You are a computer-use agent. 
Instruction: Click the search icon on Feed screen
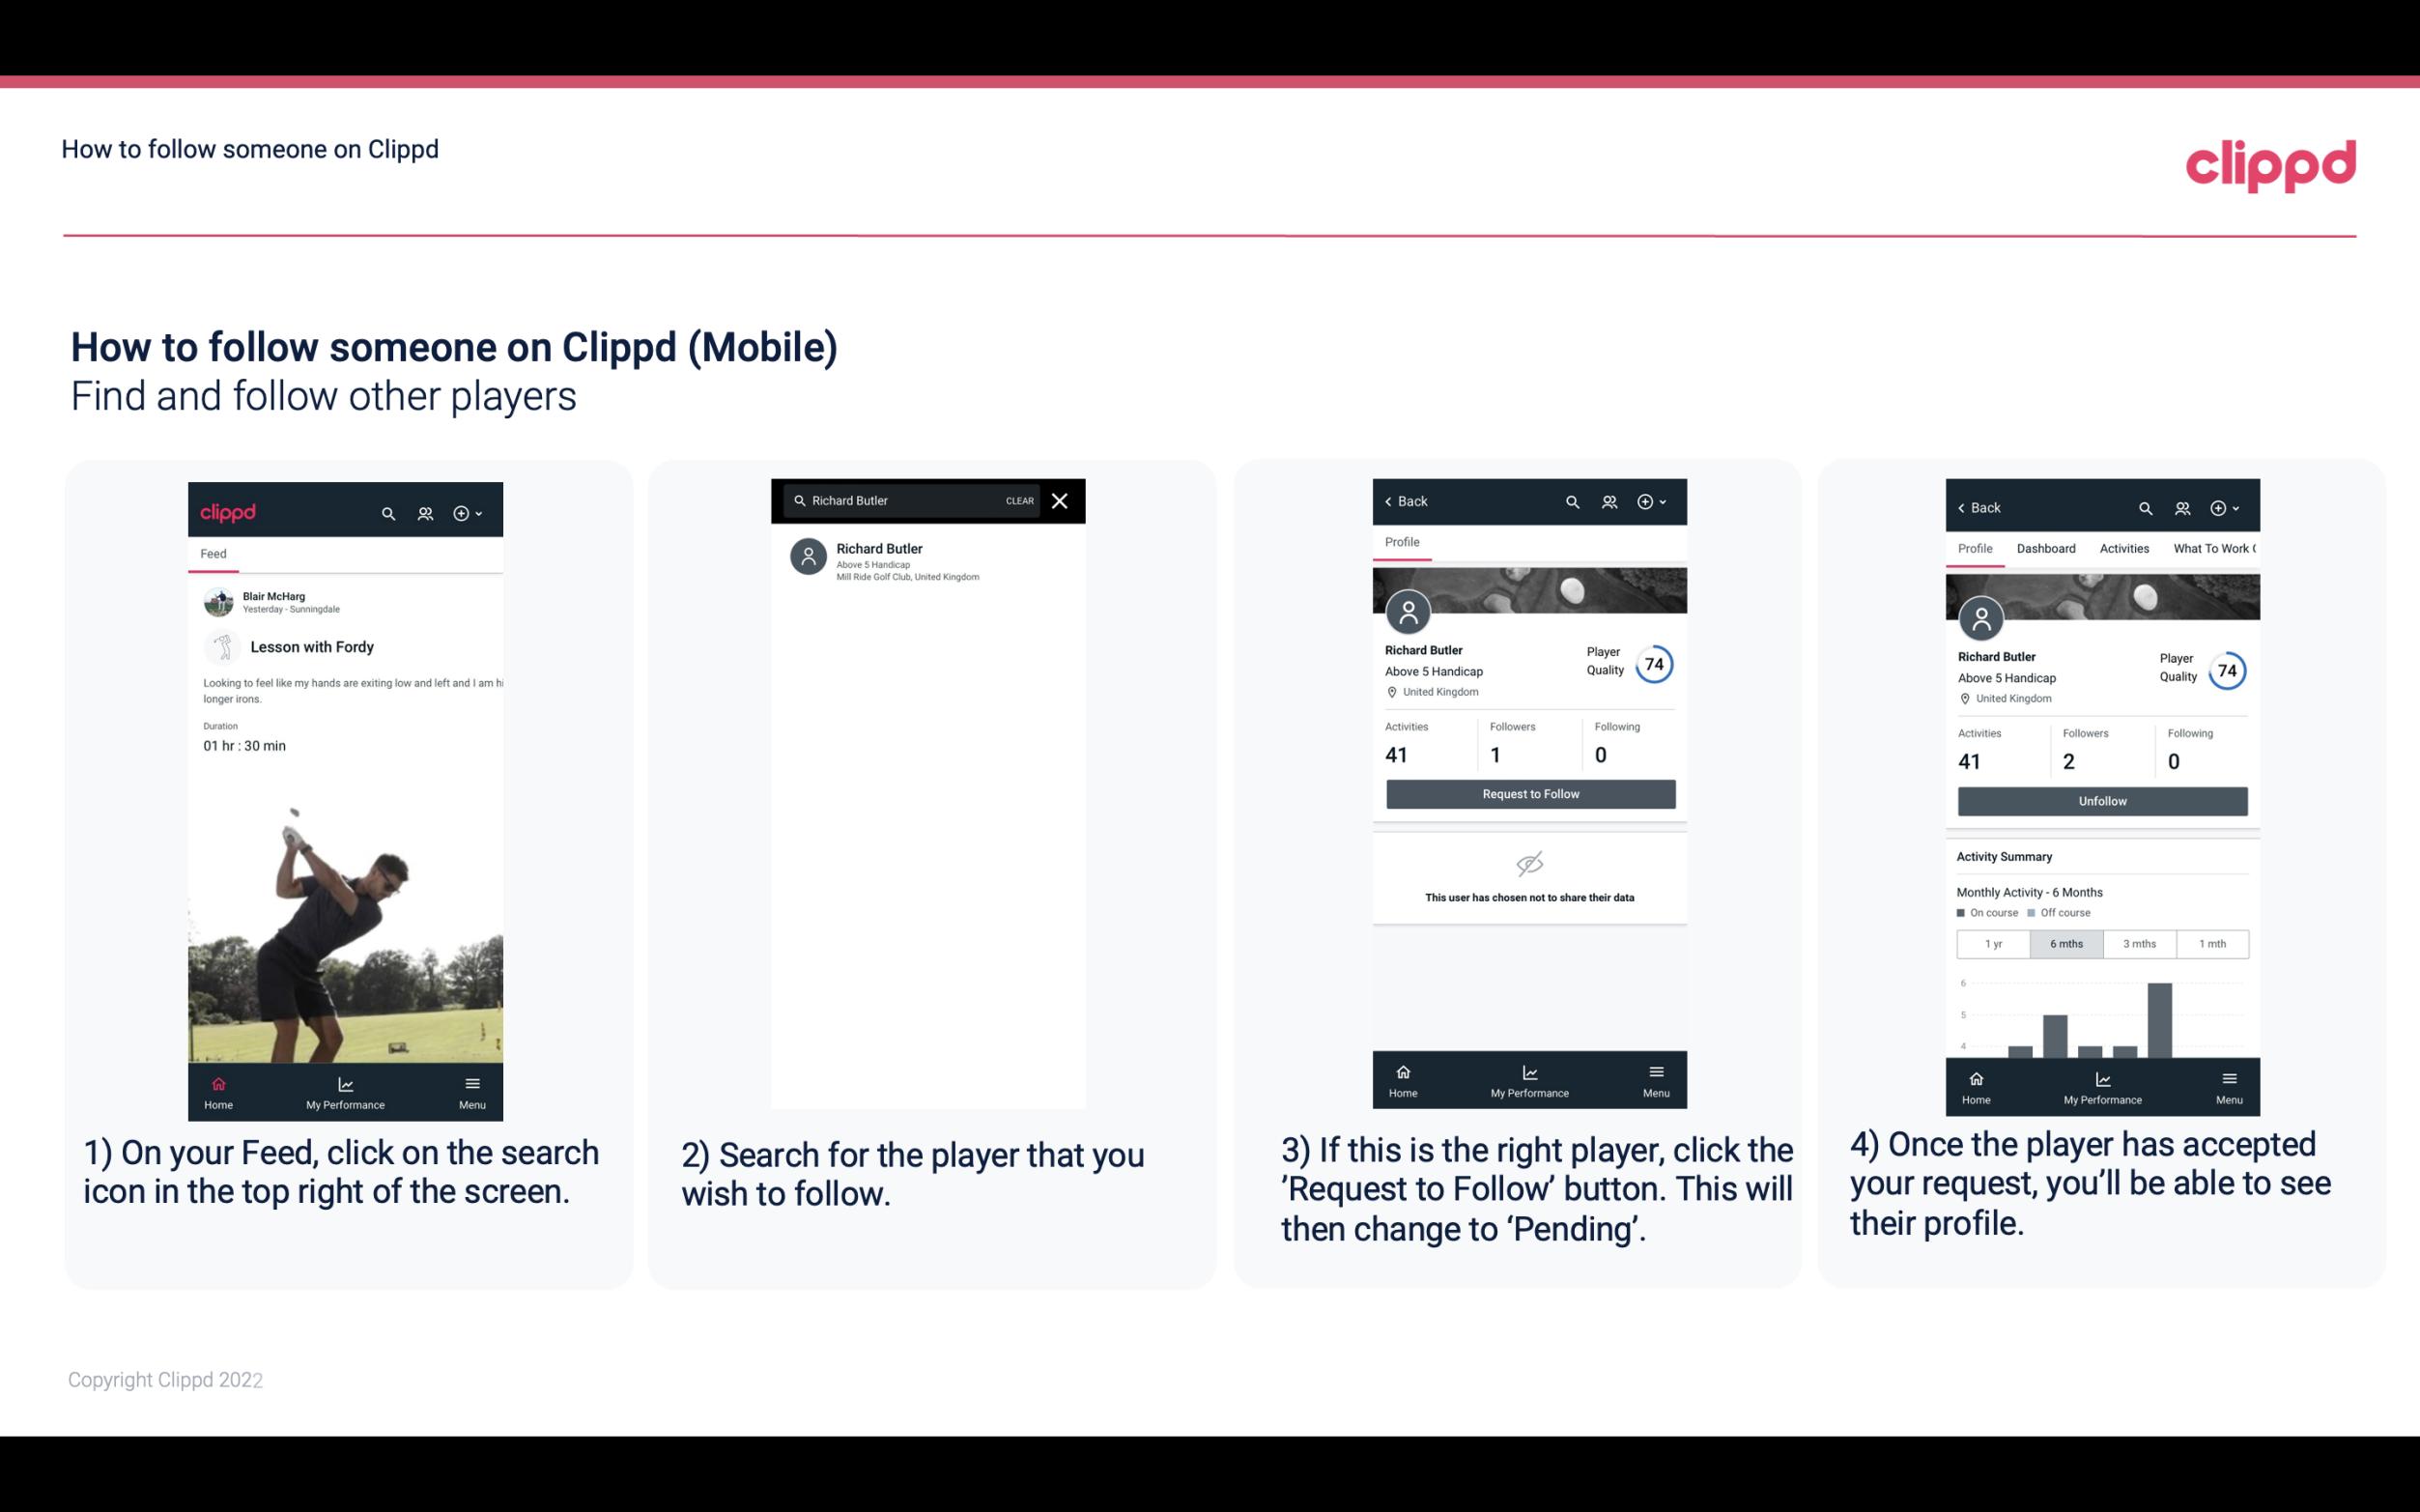click(386, 512)
